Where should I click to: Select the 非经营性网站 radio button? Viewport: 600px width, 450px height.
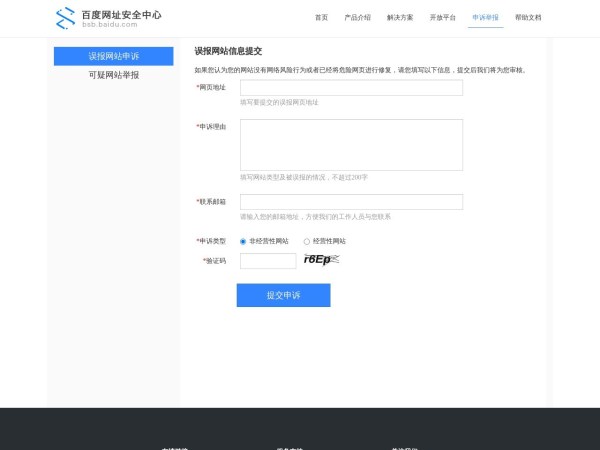pyautogui.click(x=243, y=241)
